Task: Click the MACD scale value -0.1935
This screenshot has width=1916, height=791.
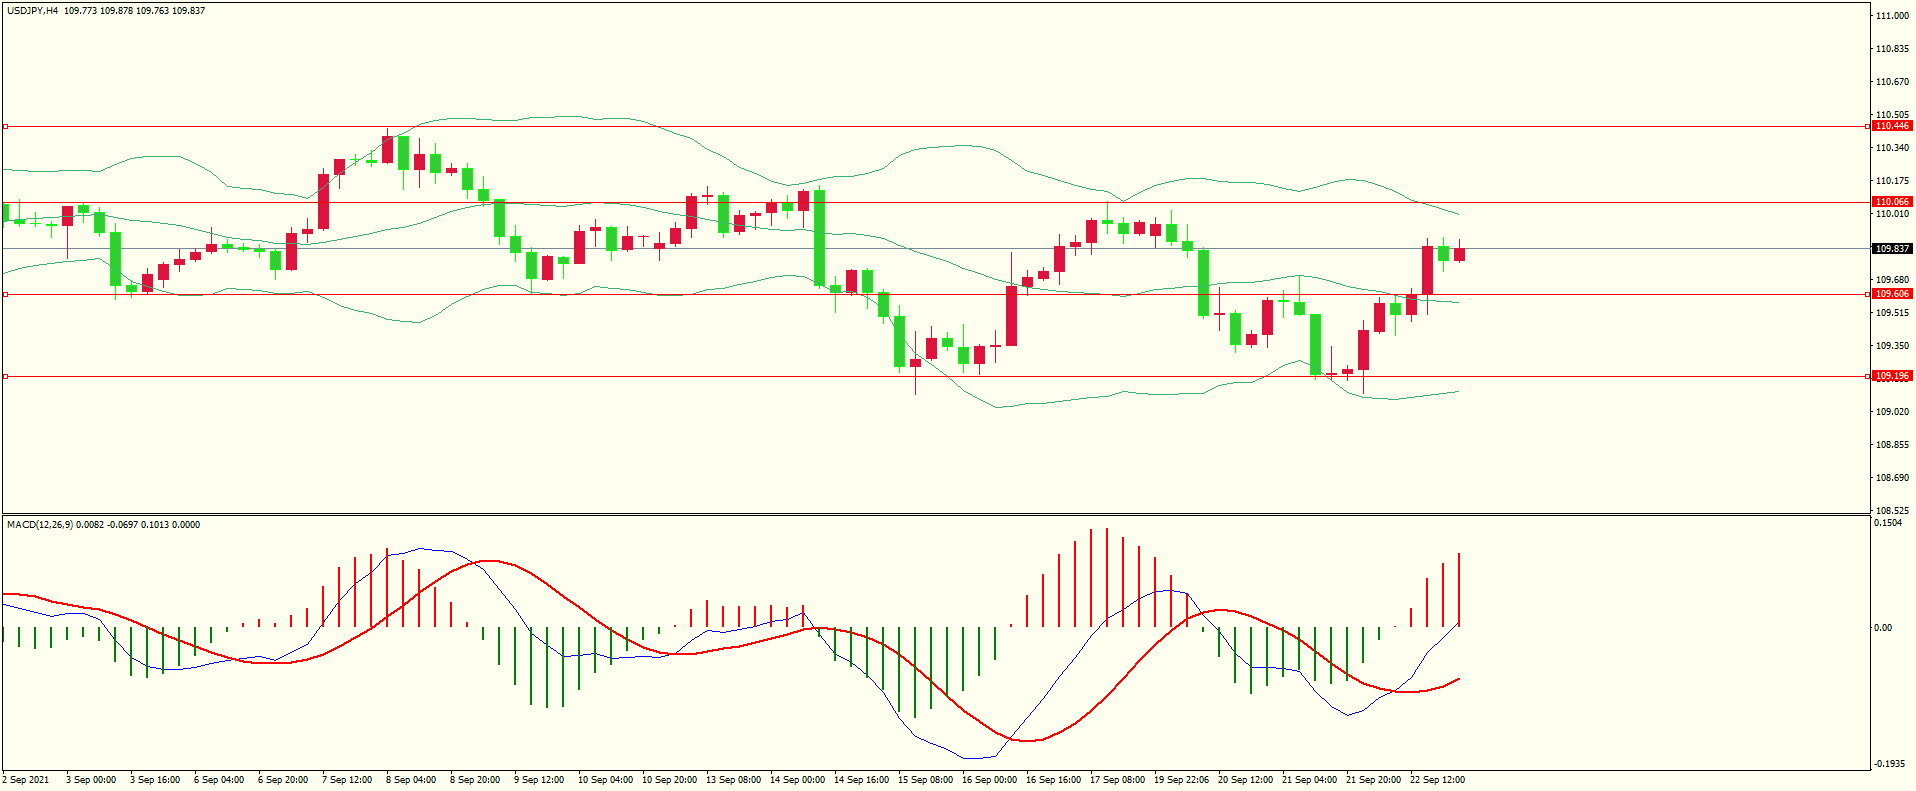Action: tap(1889, 764)
